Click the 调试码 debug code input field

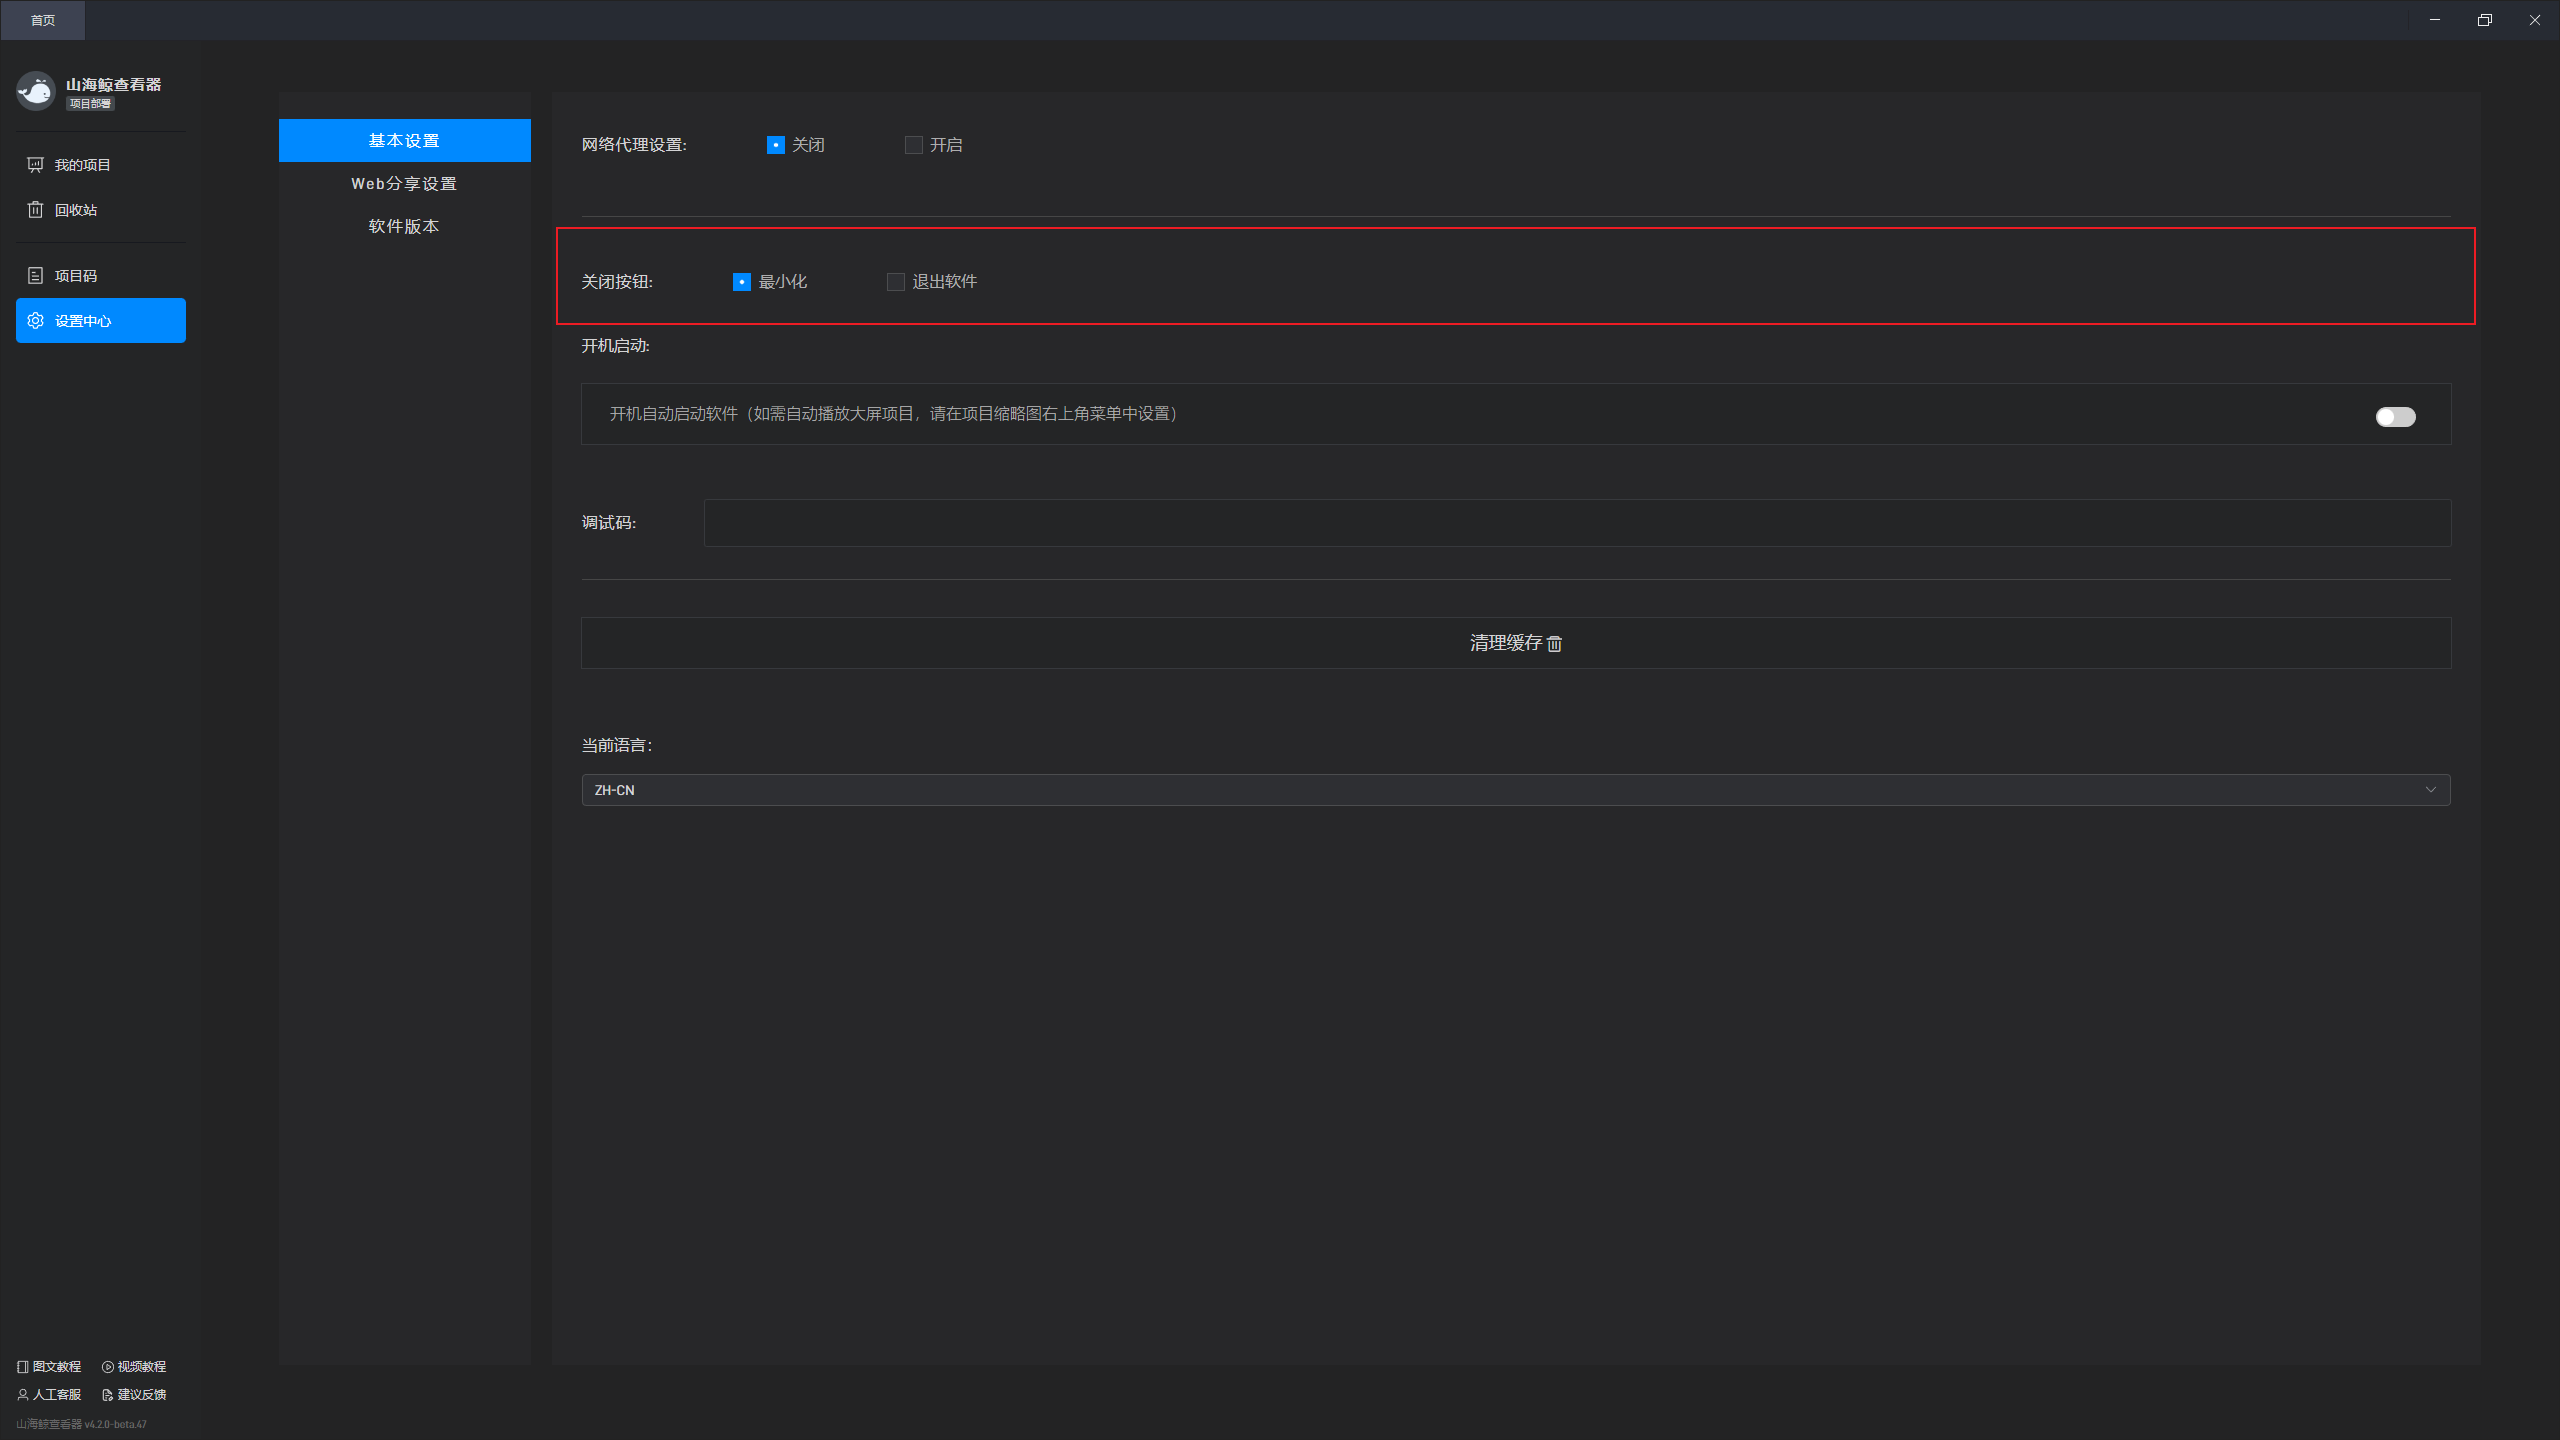pos(1577,523)
